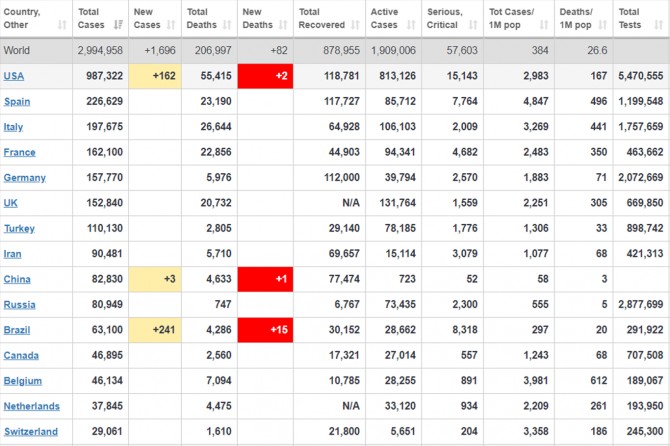670x446 pixels.
Task: Click sort arrows in New Cases header
Action: point(173,24)
